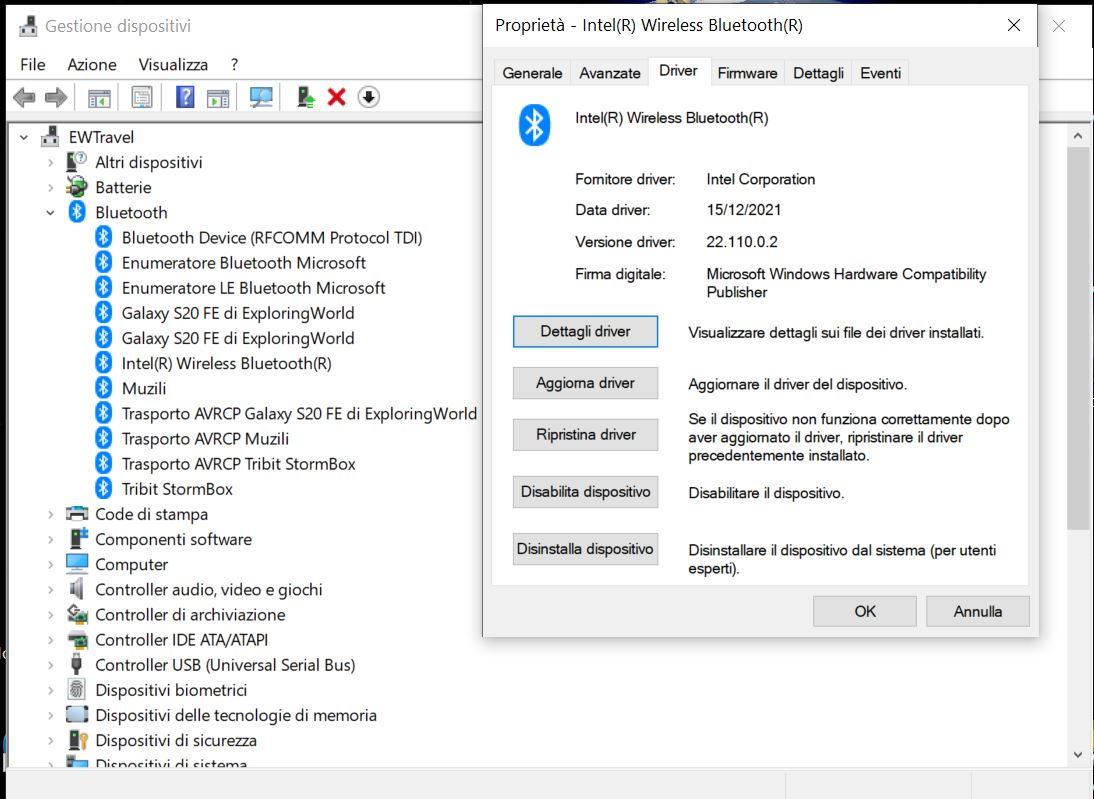Viewport: 1094px width, 799px height.
Task: Expand the Componenti software category
Action: (50, 539)
